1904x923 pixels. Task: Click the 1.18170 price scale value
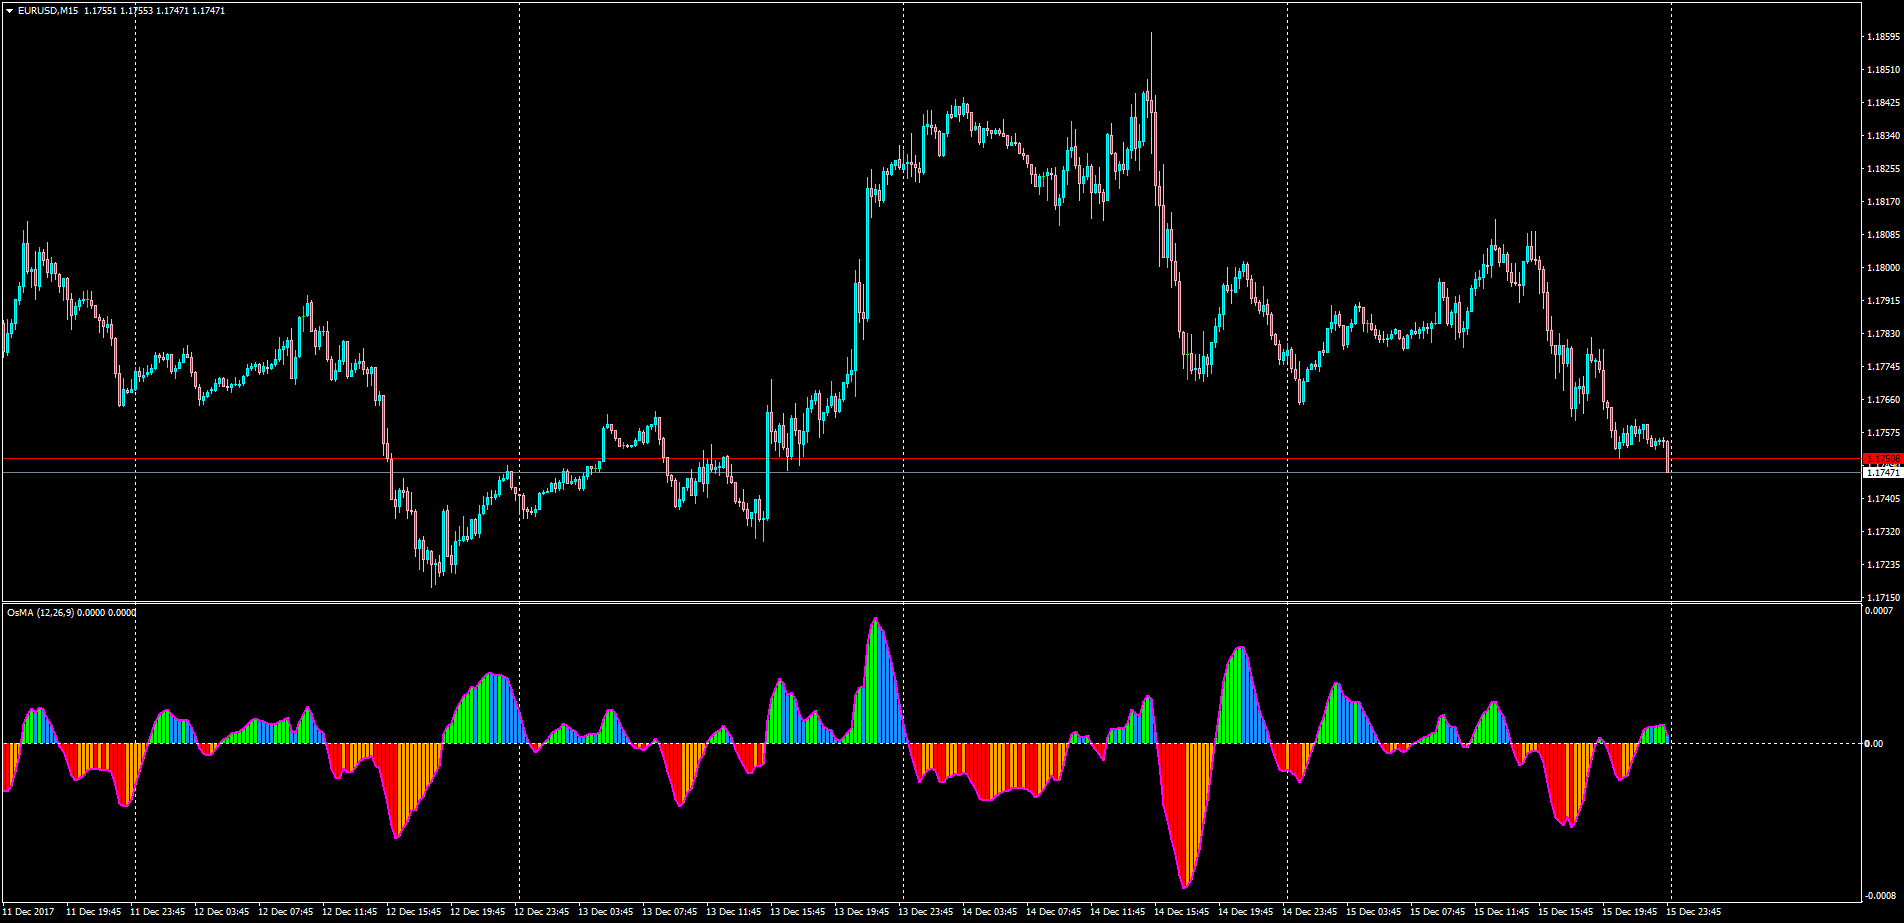(x=1882, y=202)
